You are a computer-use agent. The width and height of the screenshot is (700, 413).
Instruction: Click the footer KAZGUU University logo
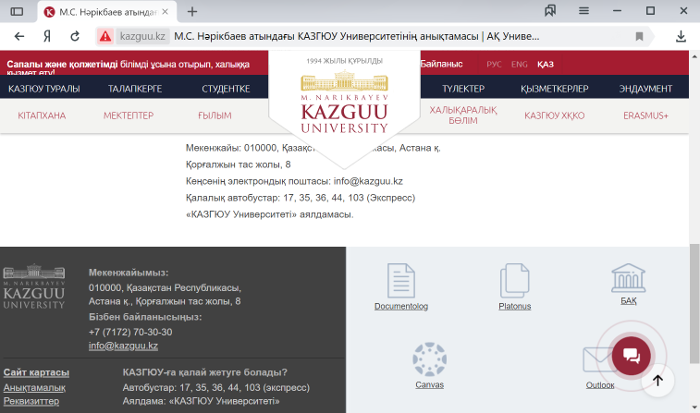click(34, 286)
